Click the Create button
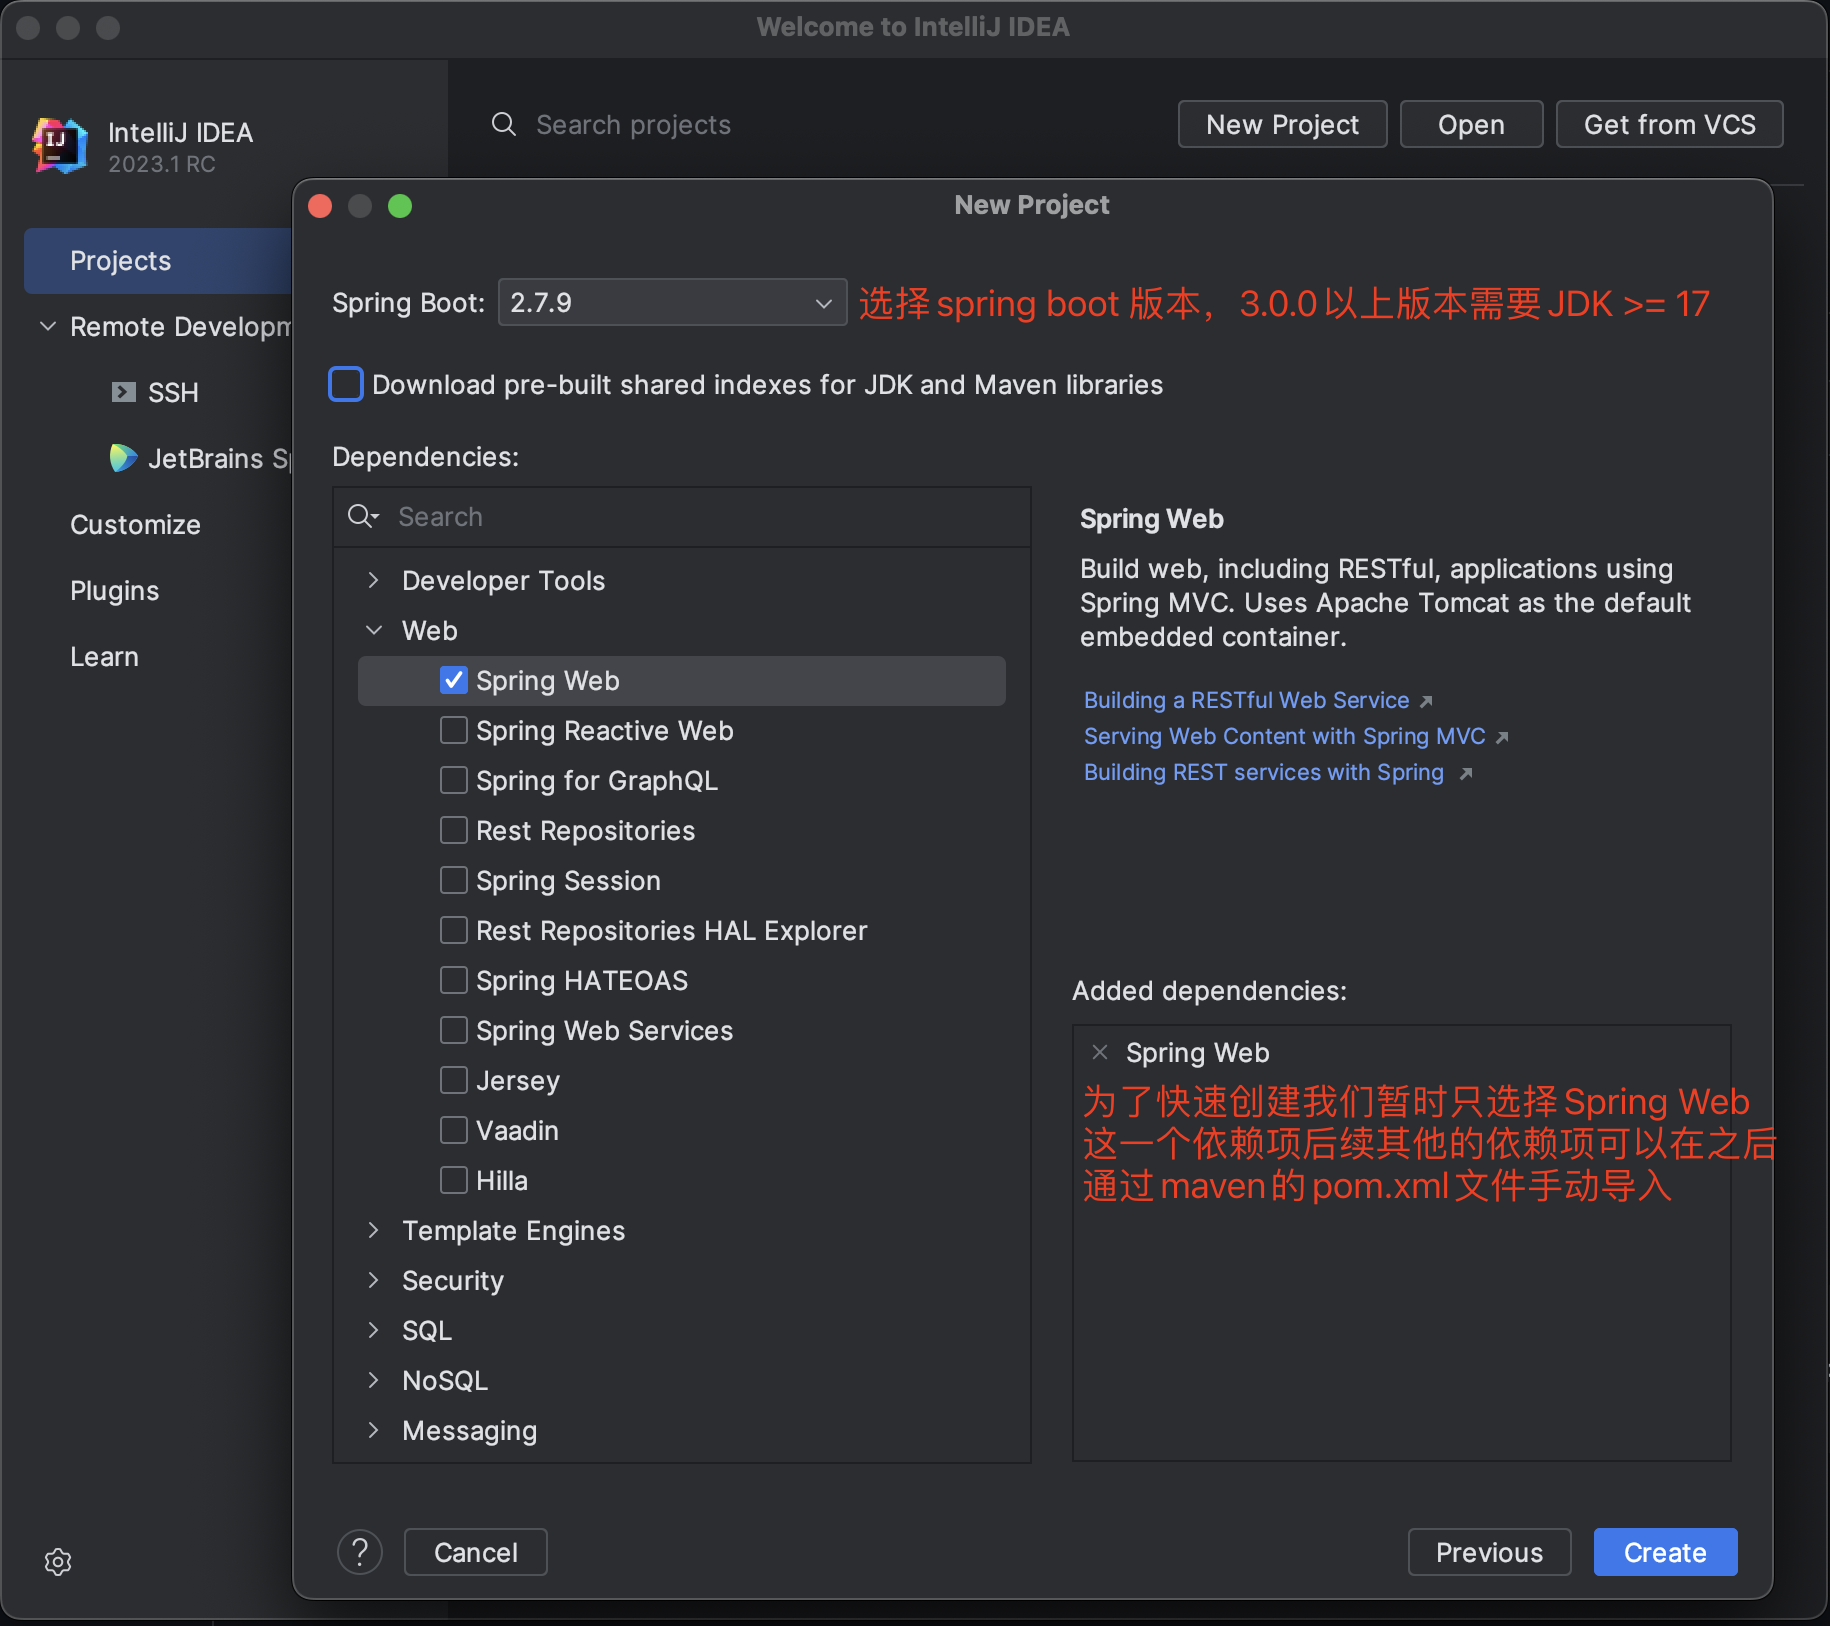This screenshot has width=1830, height=1626. point(1665,1552)
